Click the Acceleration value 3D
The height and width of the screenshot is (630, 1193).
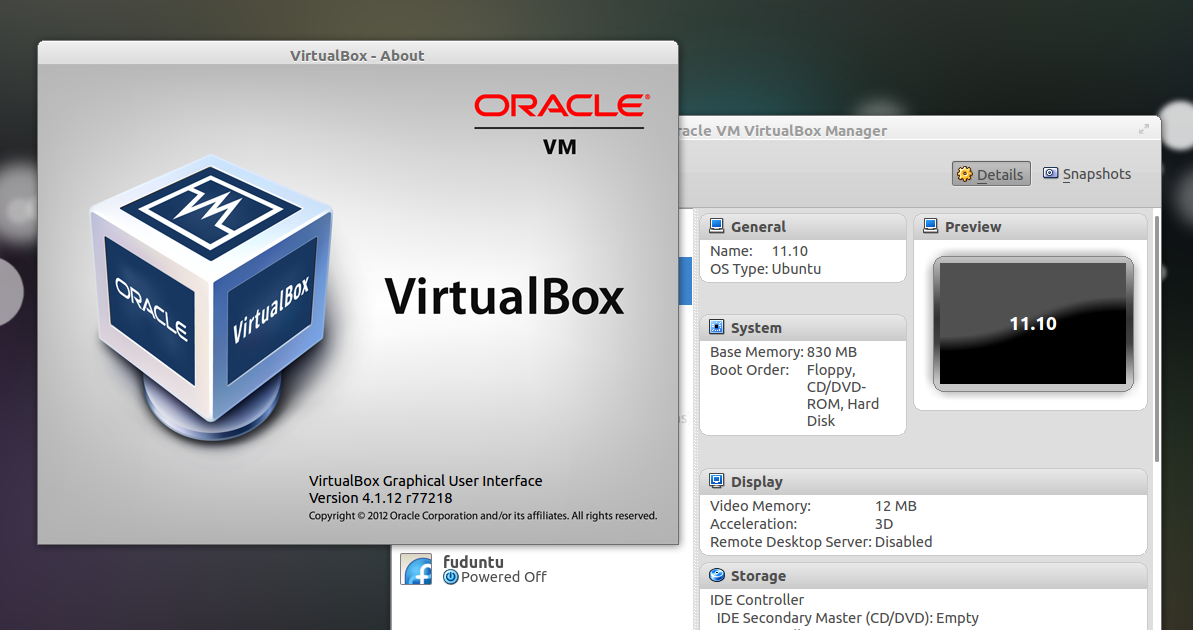(884, 524)
